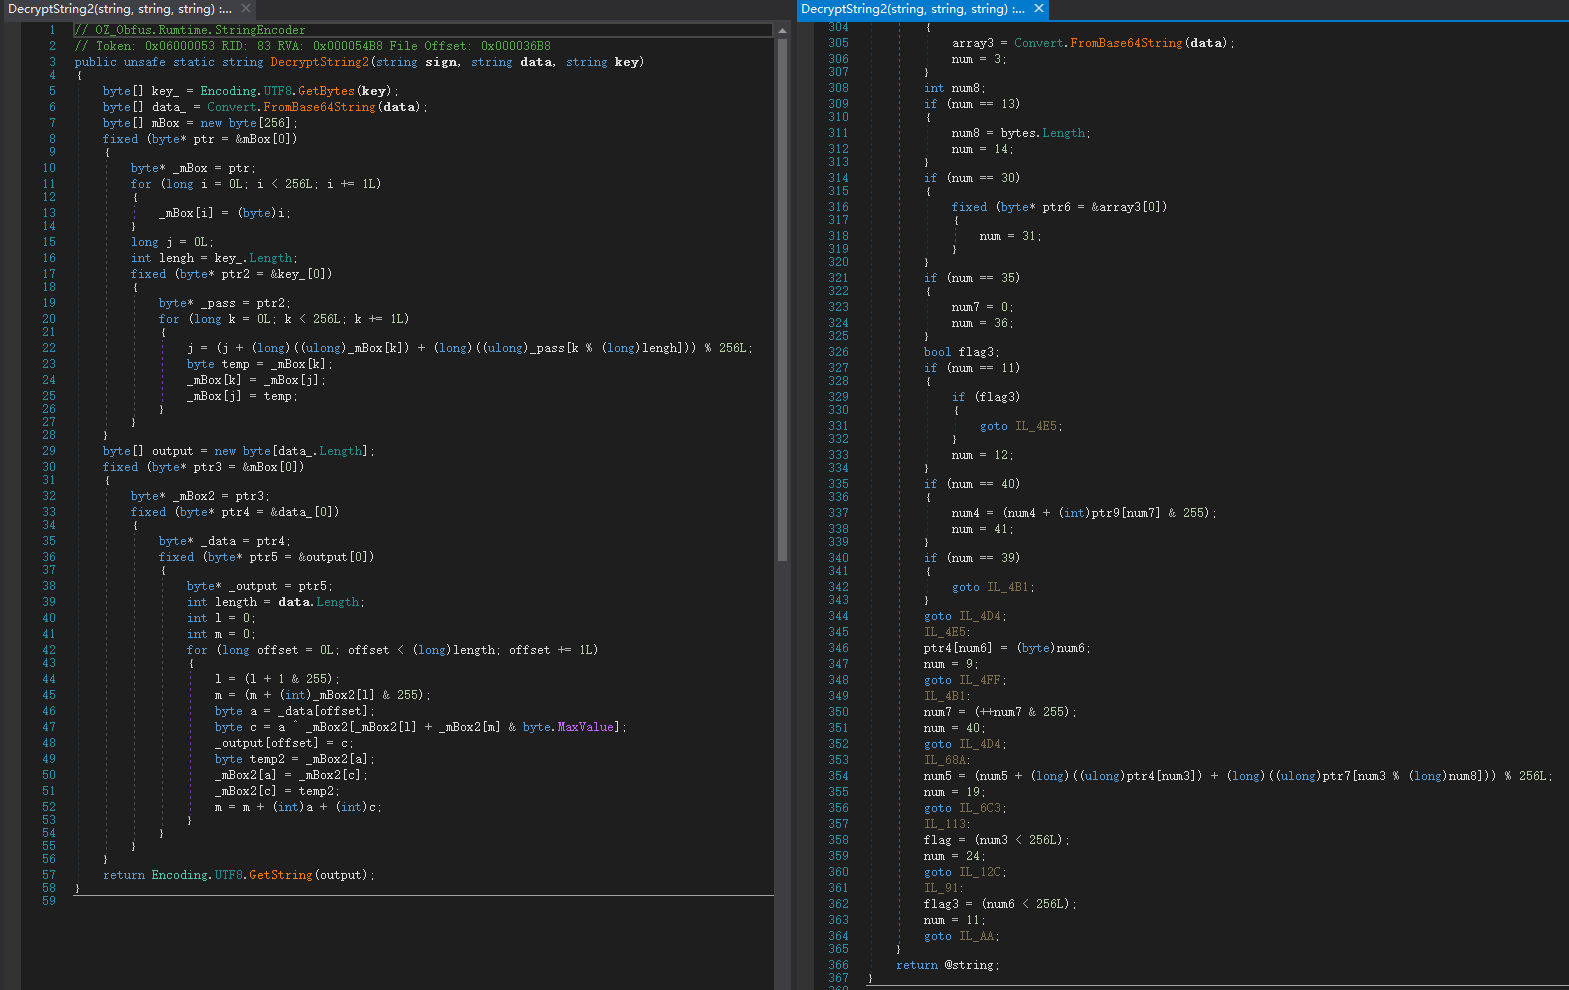Click '_pass' variable on line 19
The width and height of the screenshot is (1569, 990).
click(x=218, y=303)
